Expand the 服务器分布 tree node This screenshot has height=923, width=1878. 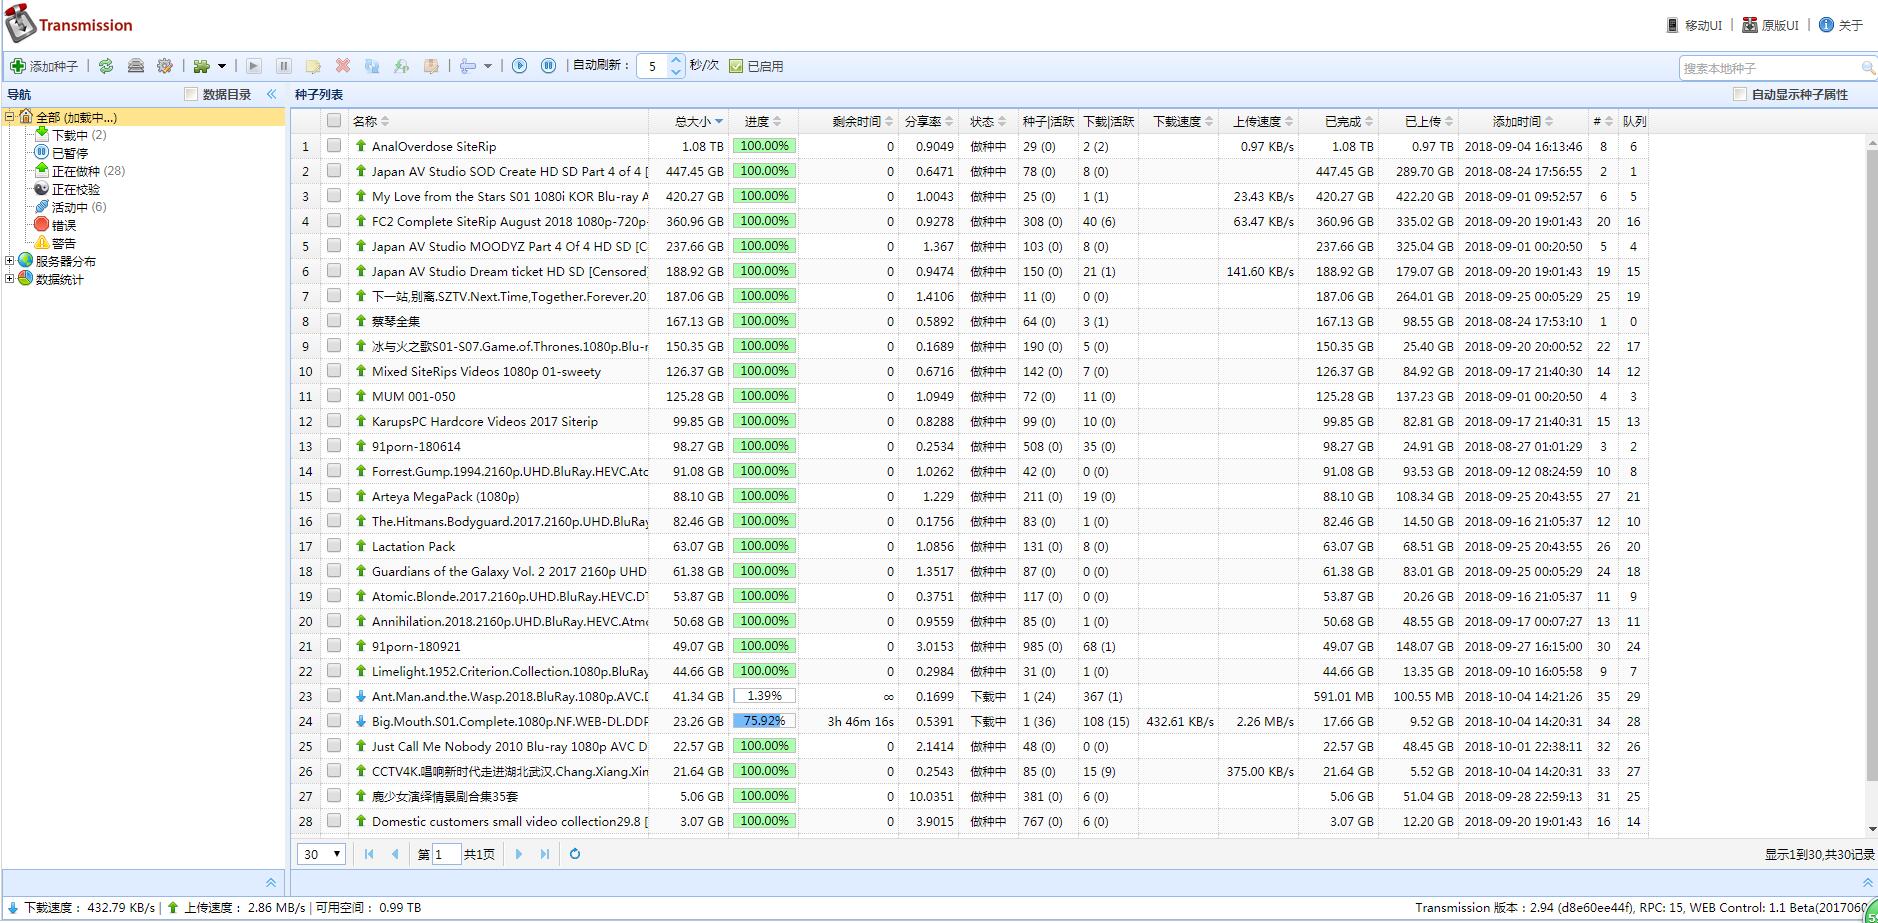(x=10, y=261)
